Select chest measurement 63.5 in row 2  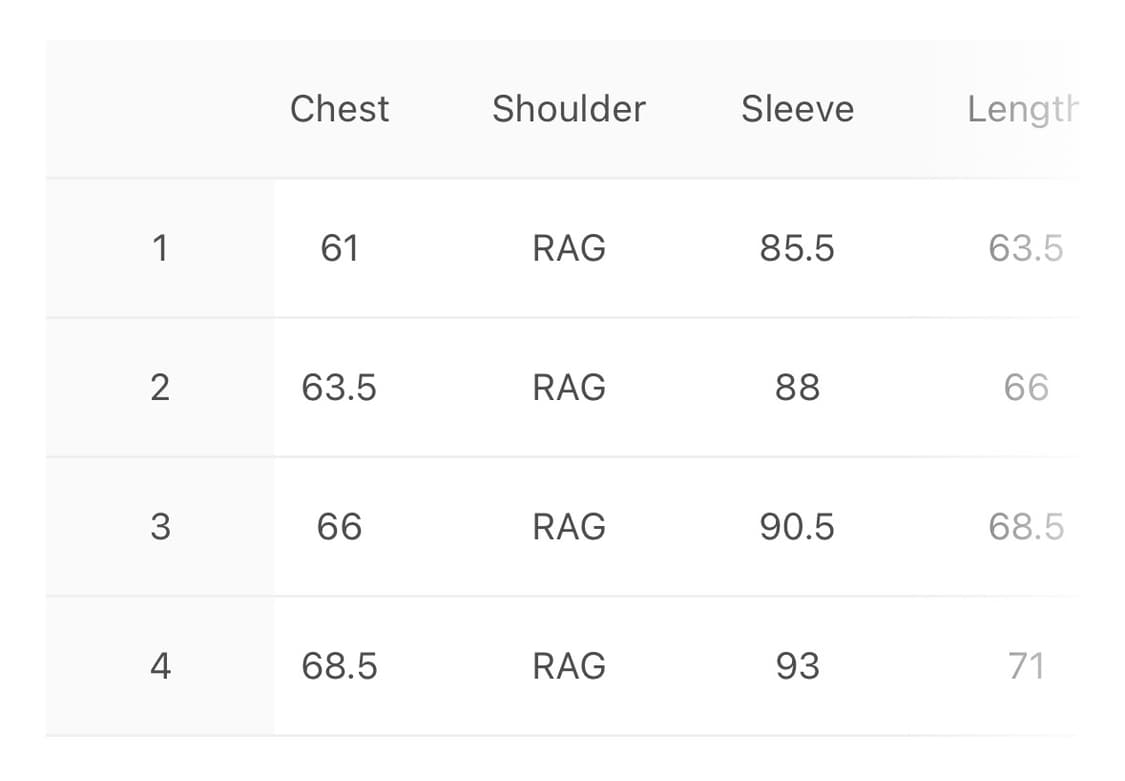339,387
